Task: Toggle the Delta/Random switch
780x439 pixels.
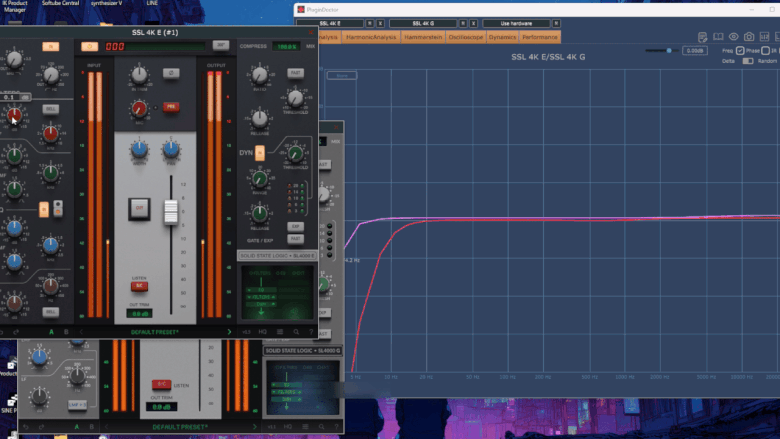Action: [x=749, y=61]
